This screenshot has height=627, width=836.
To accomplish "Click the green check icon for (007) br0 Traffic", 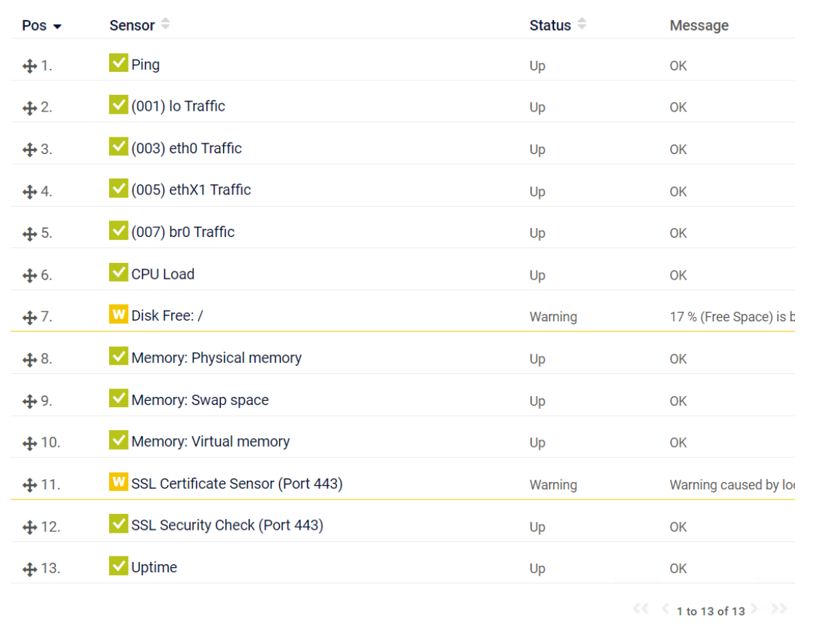I will coord(119,231).
